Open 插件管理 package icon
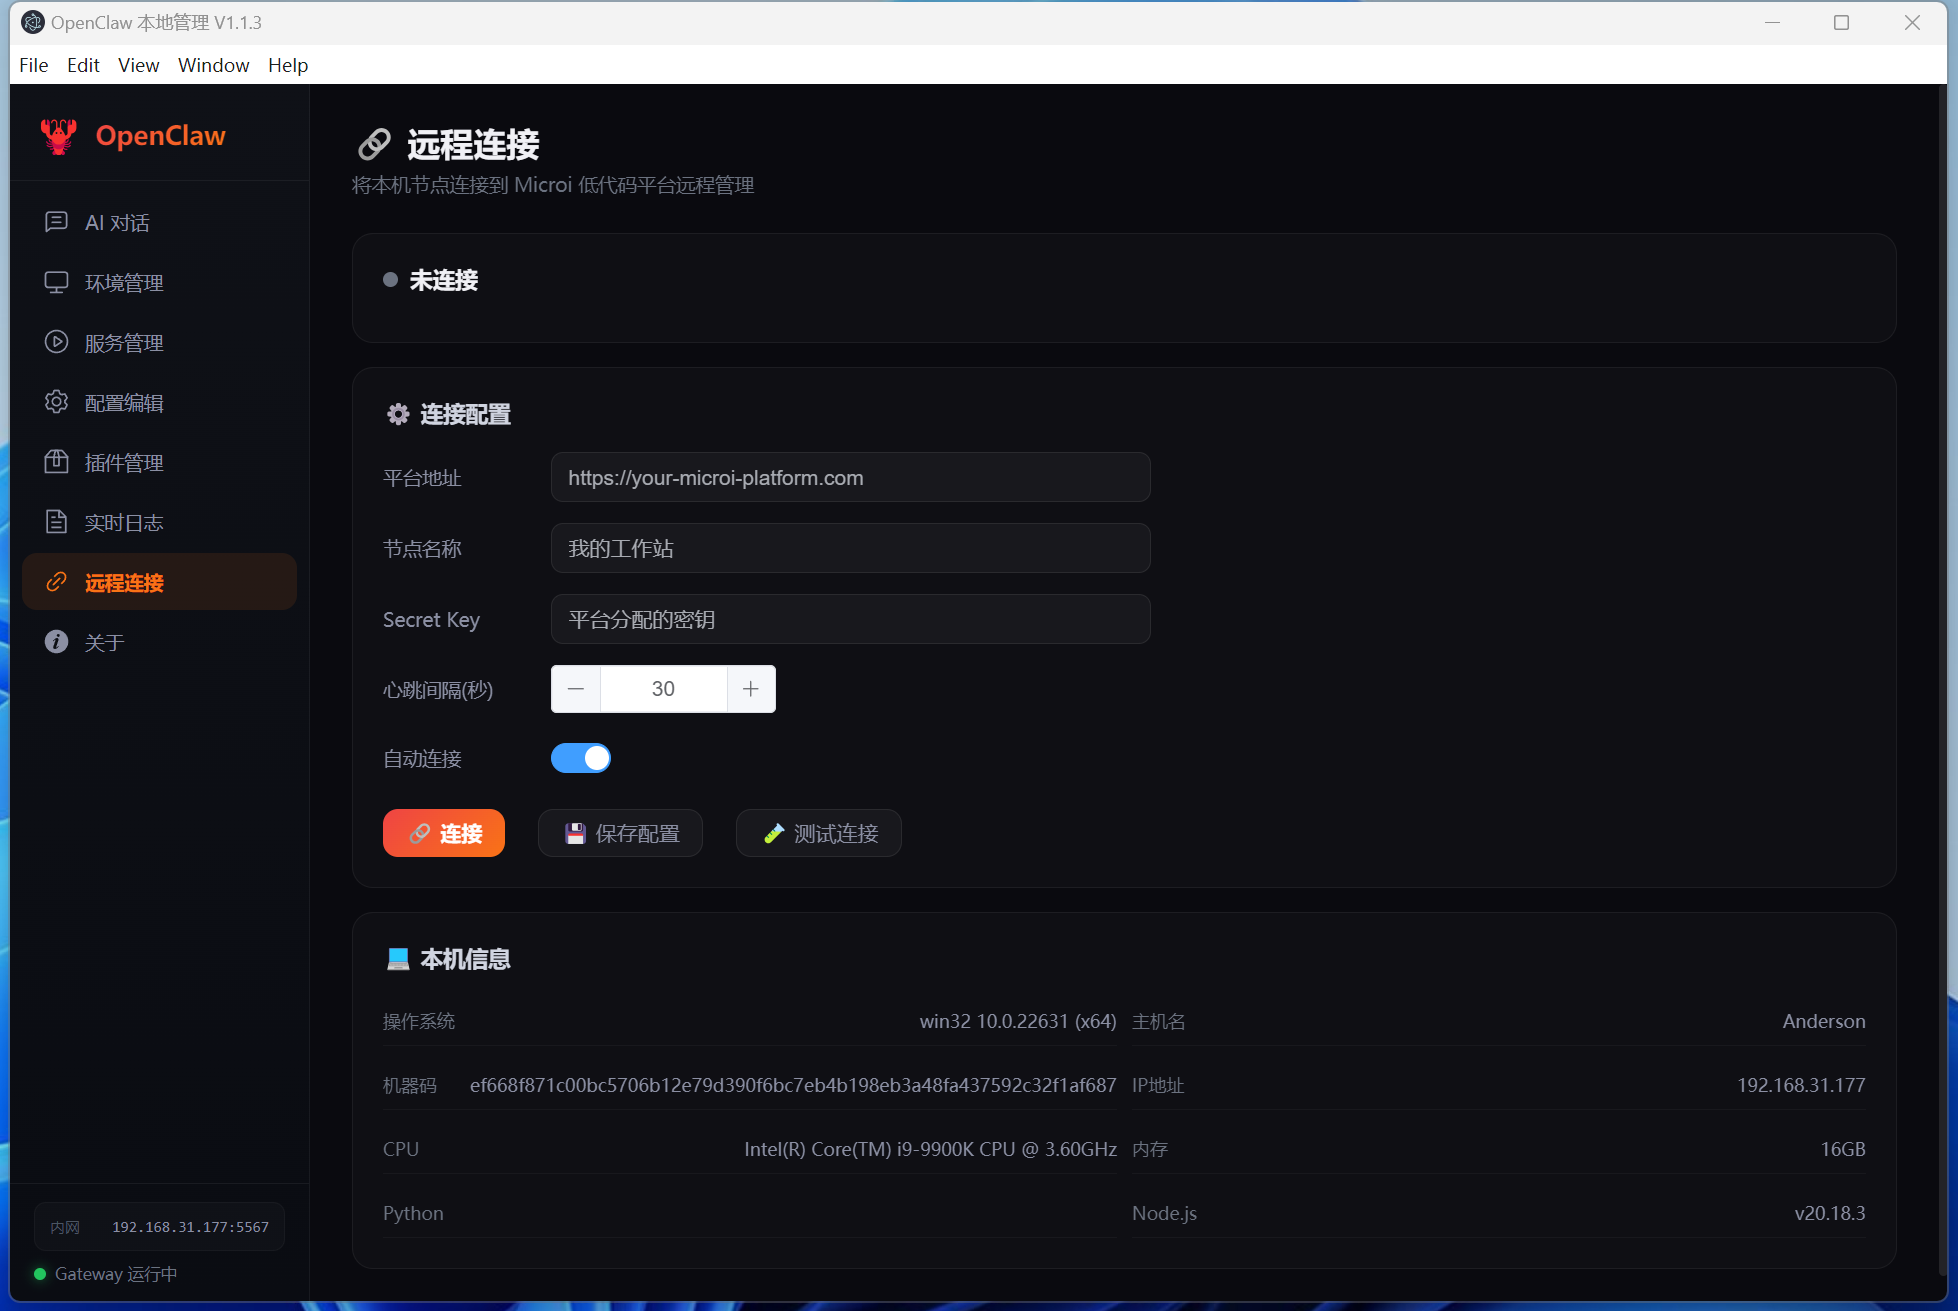 [56, 462]
